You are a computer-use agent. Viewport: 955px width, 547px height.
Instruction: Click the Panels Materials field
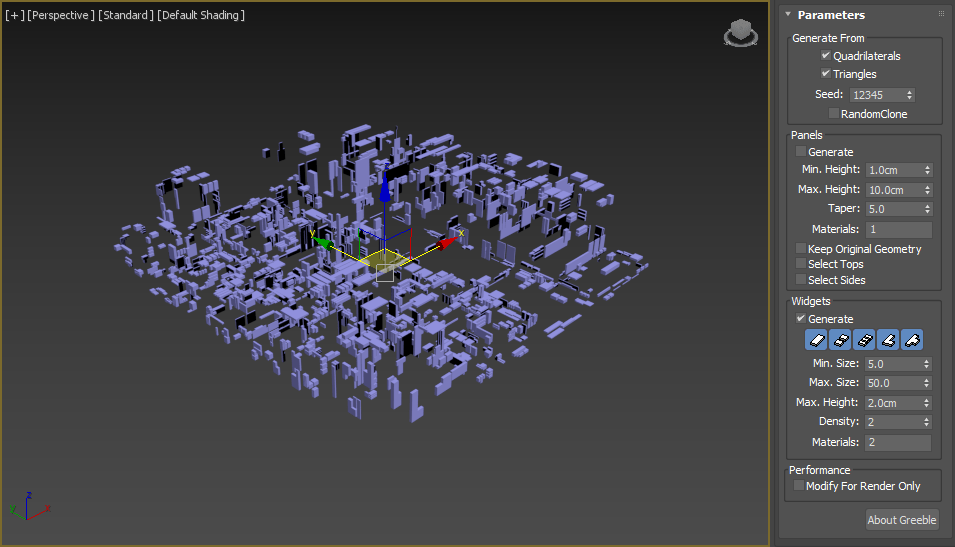898,229
